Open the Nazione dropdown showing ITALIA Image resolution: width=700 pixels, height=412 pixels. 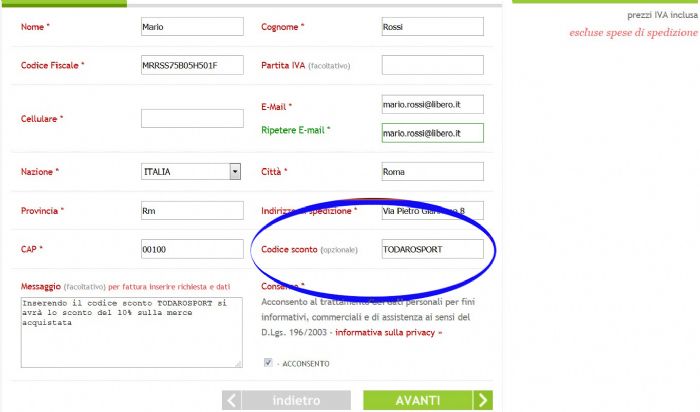[191, 172]
